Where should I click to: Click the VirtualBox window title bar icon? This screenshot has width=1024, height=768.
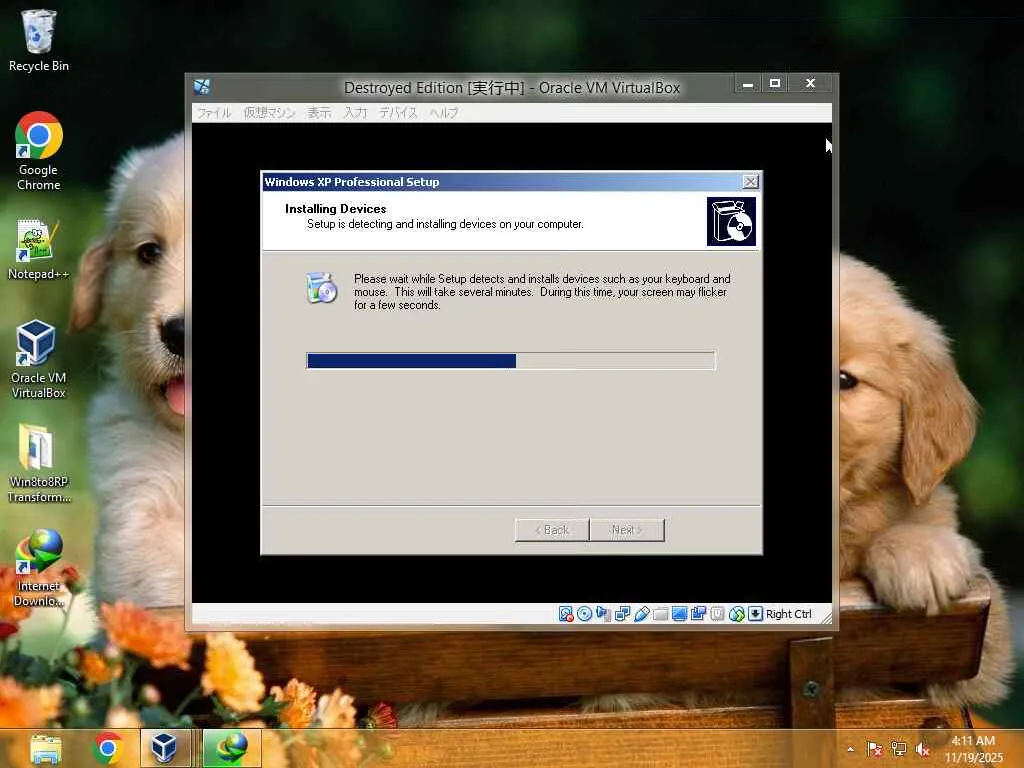tap(202, 87)
